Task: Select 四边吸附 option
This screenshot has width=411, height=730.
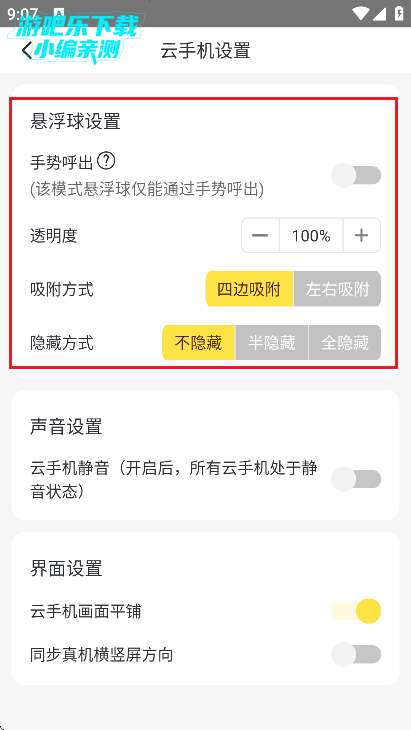Action: [249, 289]
